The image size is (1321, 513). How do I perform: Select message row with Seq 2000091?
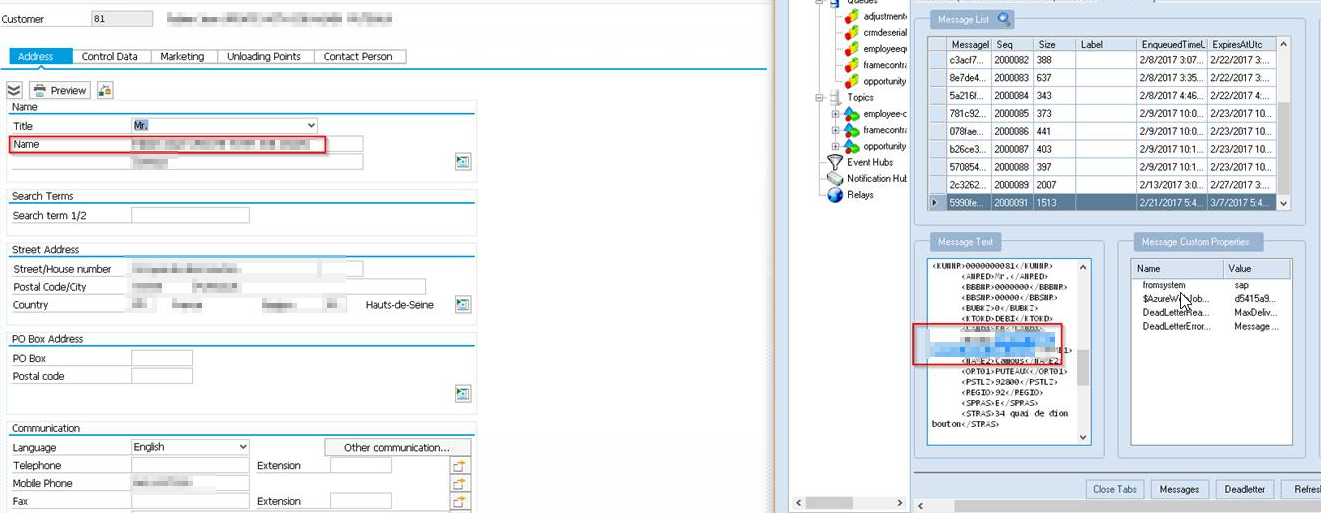click(1103, 202)
